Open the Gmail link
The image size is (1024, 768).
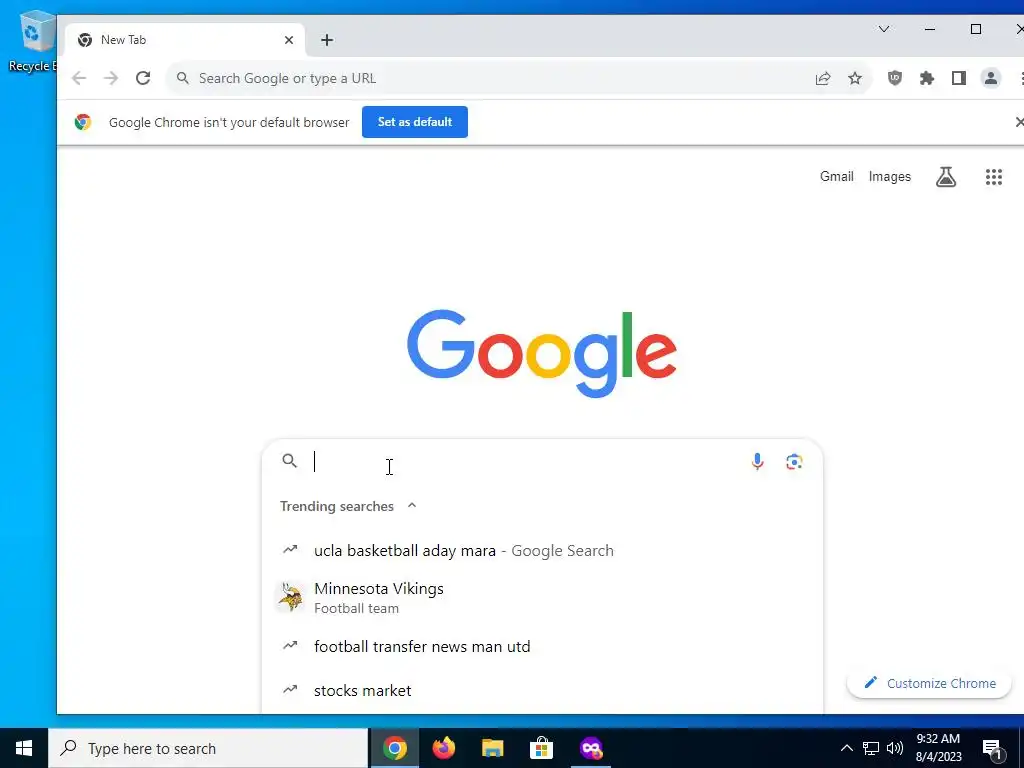click(837, 176)
